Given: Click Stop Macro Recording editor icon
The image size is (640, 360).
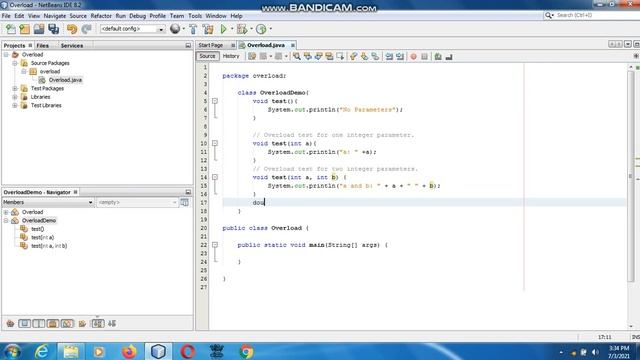Looking at the screenshot, I should 424,56.
